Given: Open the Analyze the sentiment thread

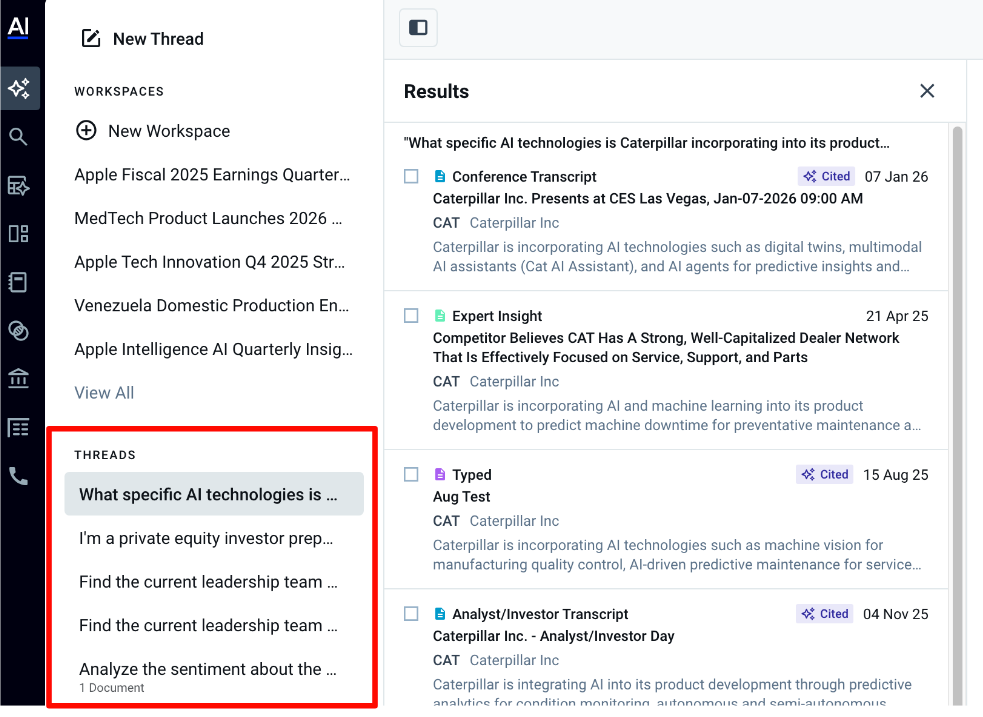Looking at the screenshot, I should point(208,669).
